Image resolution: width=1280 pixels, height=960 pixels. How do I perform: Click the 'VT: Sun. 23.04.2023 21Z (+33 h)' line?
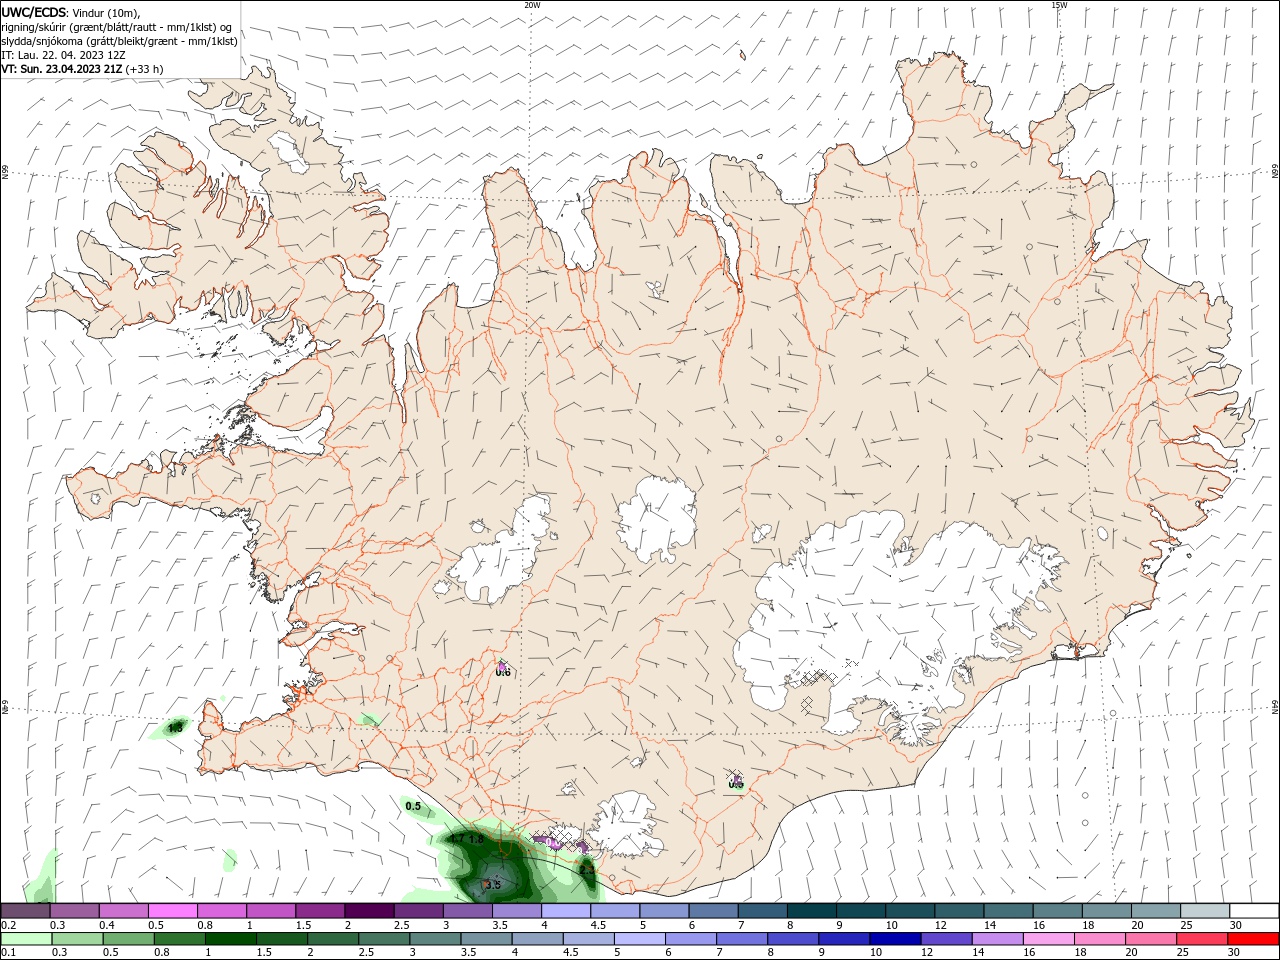[82, 69]
